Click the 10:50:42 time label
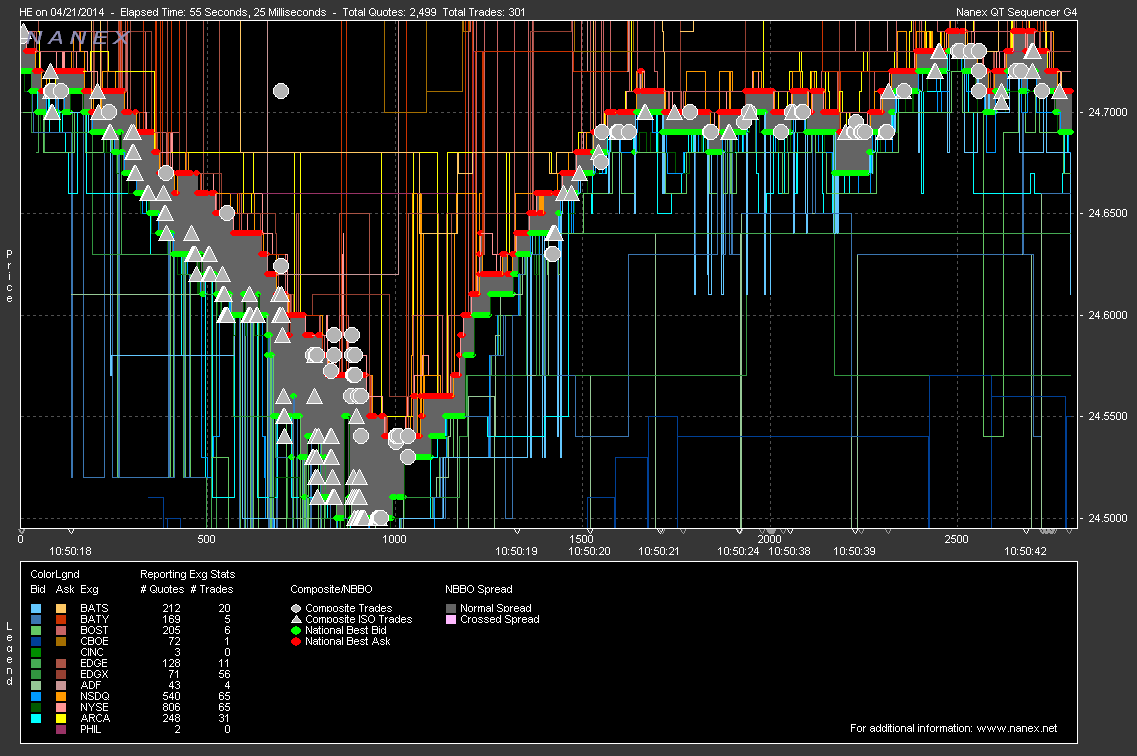This screenshot has width=1137, height=756. pos(1025,552)
